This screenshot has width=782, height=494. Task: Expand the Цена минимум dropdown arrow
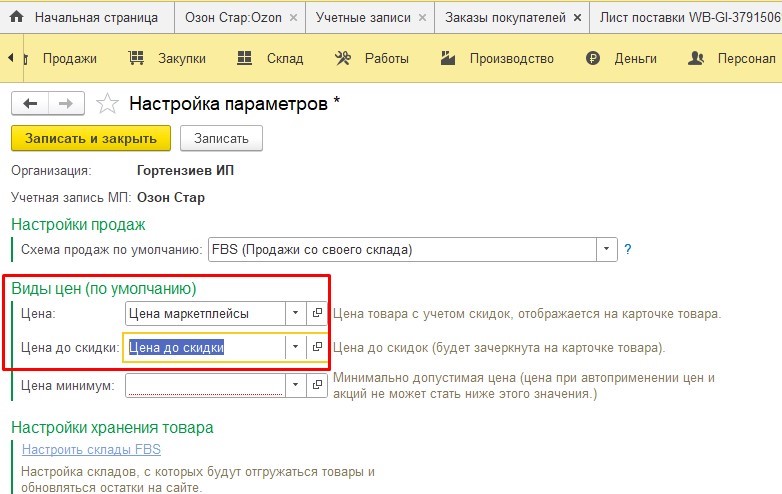[295, 385]
